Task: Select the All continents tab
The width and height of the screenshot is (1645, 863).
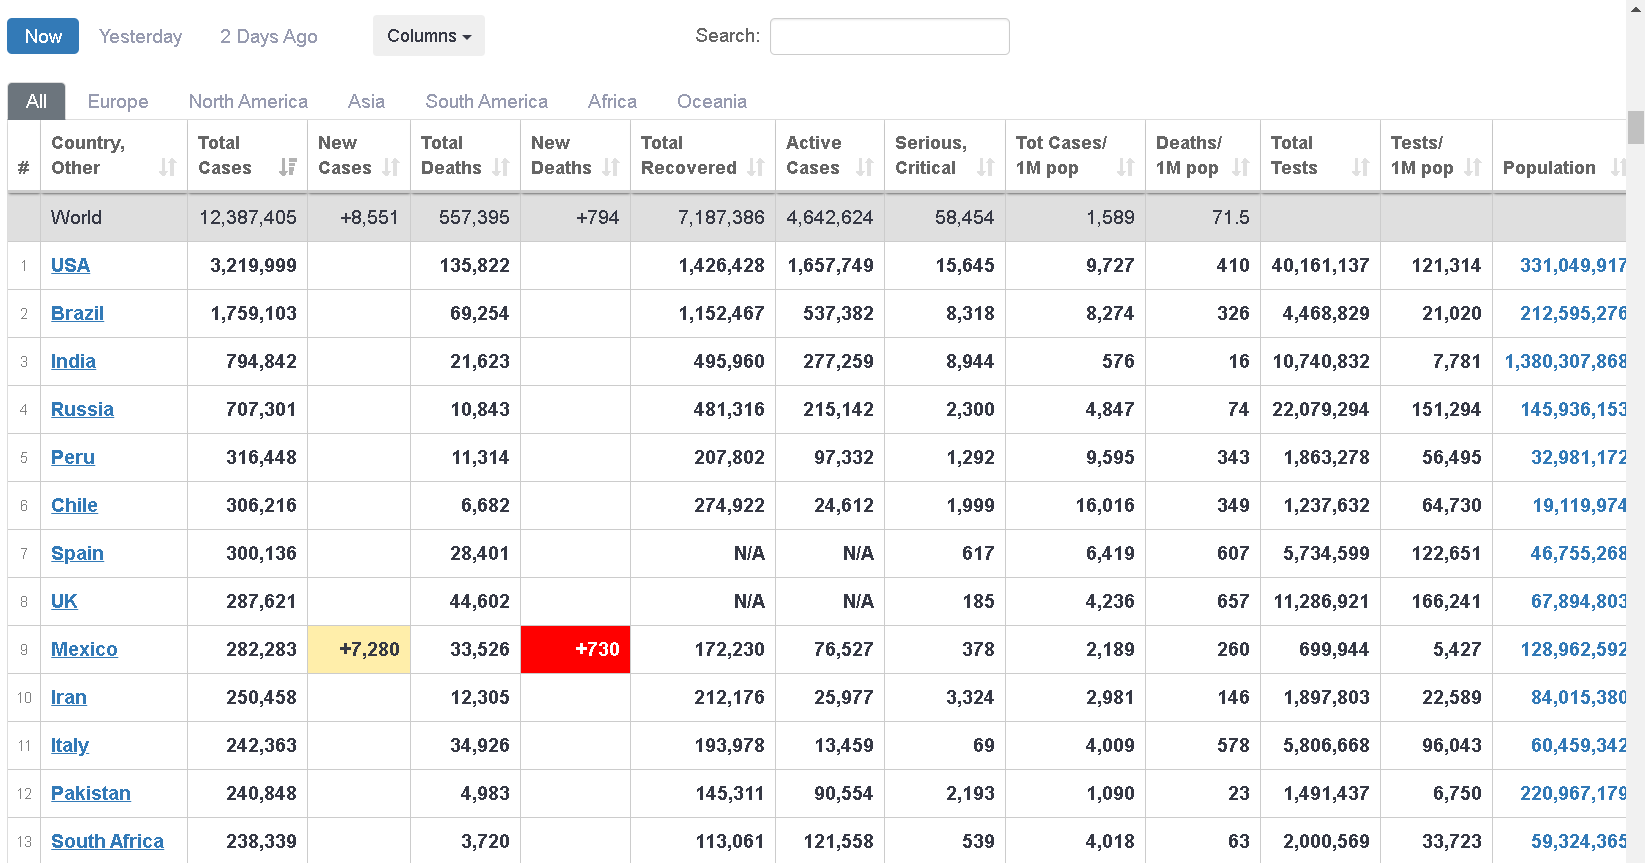Action: tap(36, 101)
